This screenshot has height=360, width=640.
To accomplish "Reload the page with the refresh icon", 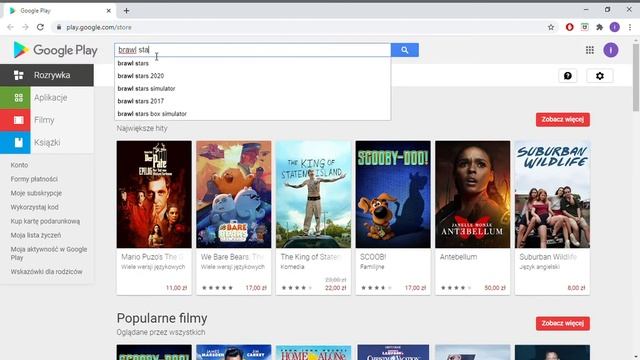I will coord(40,27).
